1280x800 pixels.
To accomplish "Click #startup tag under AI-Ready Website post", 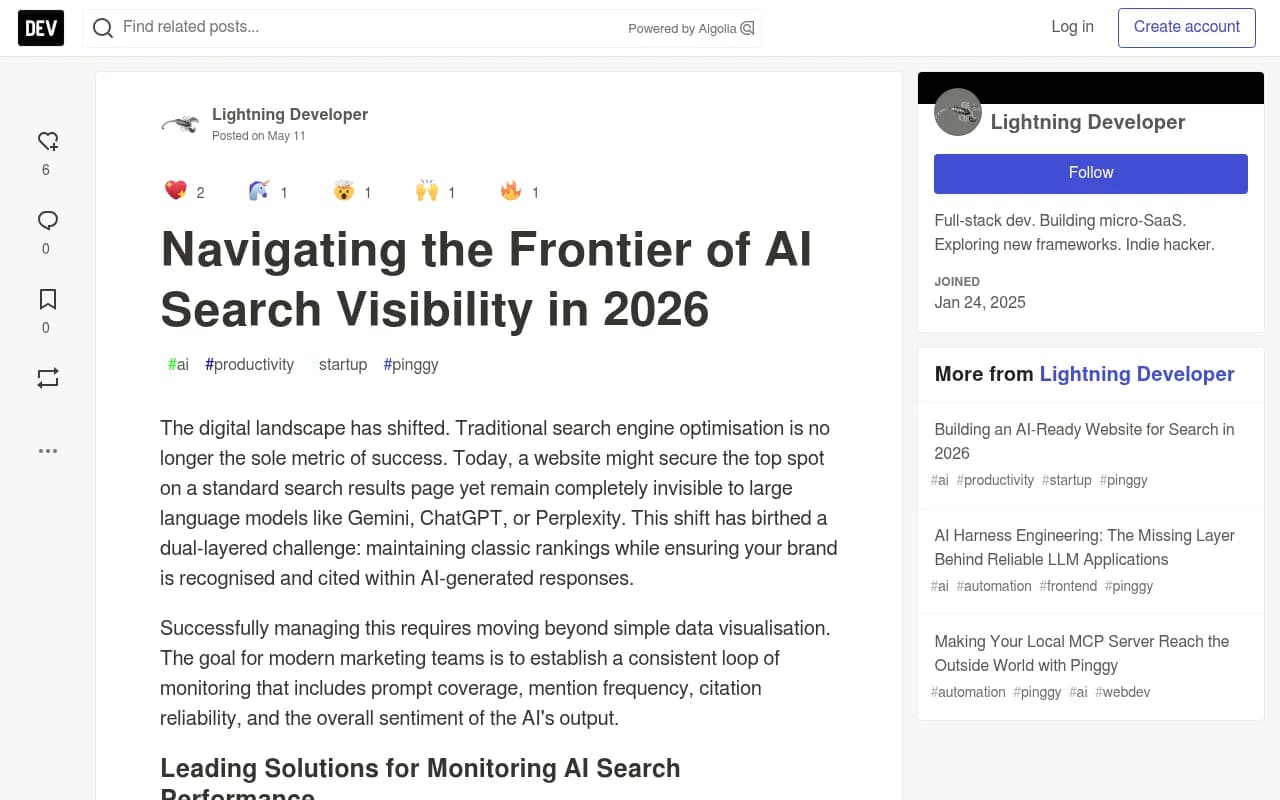I will pos(1067,480).
